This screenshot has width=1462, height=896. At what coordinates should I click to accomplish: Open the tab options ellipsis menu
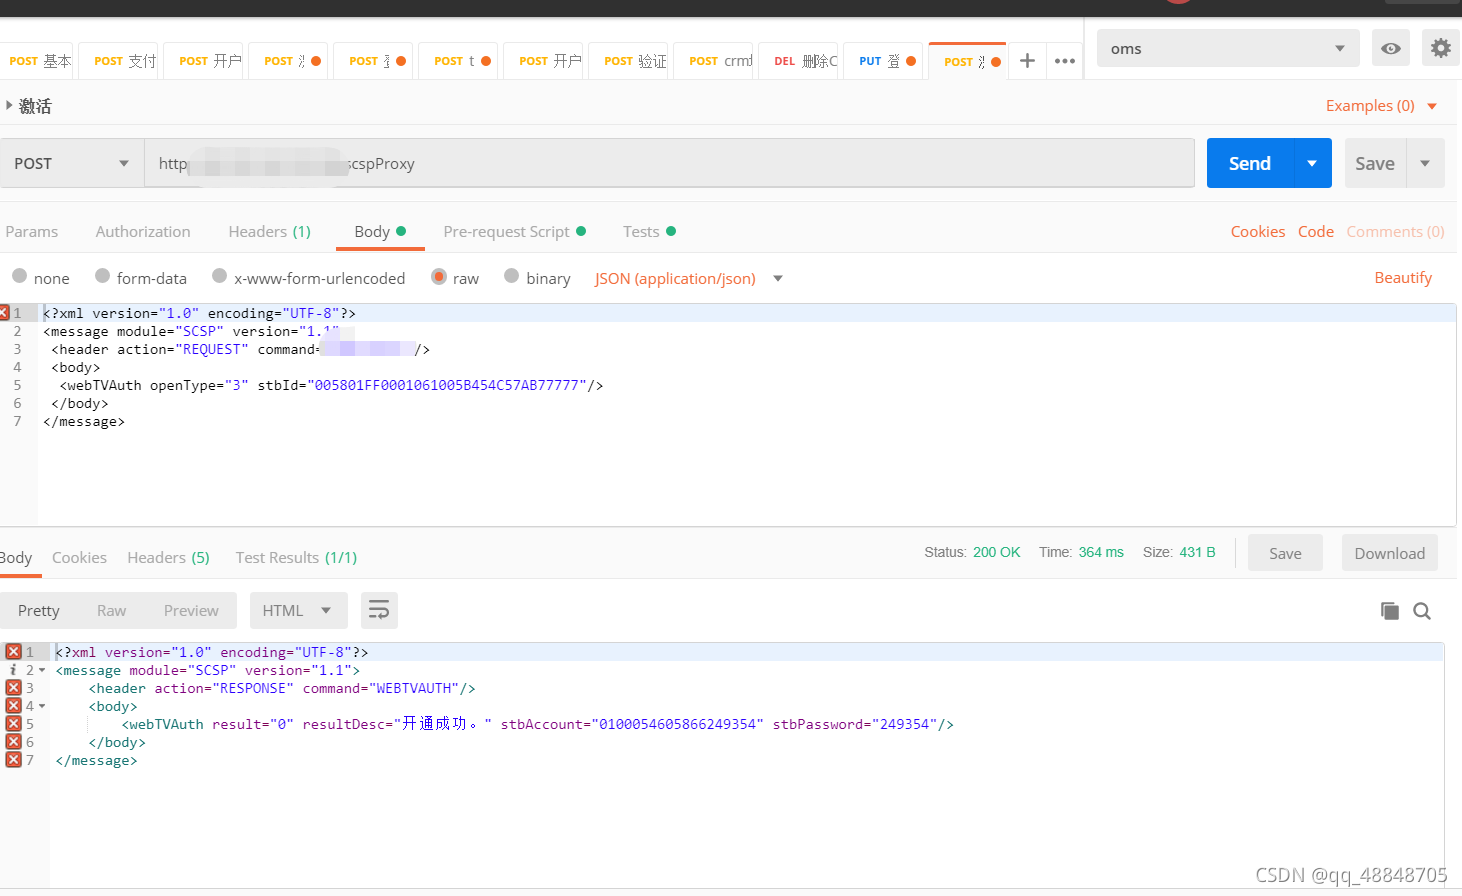click(x=1065, y=61)
